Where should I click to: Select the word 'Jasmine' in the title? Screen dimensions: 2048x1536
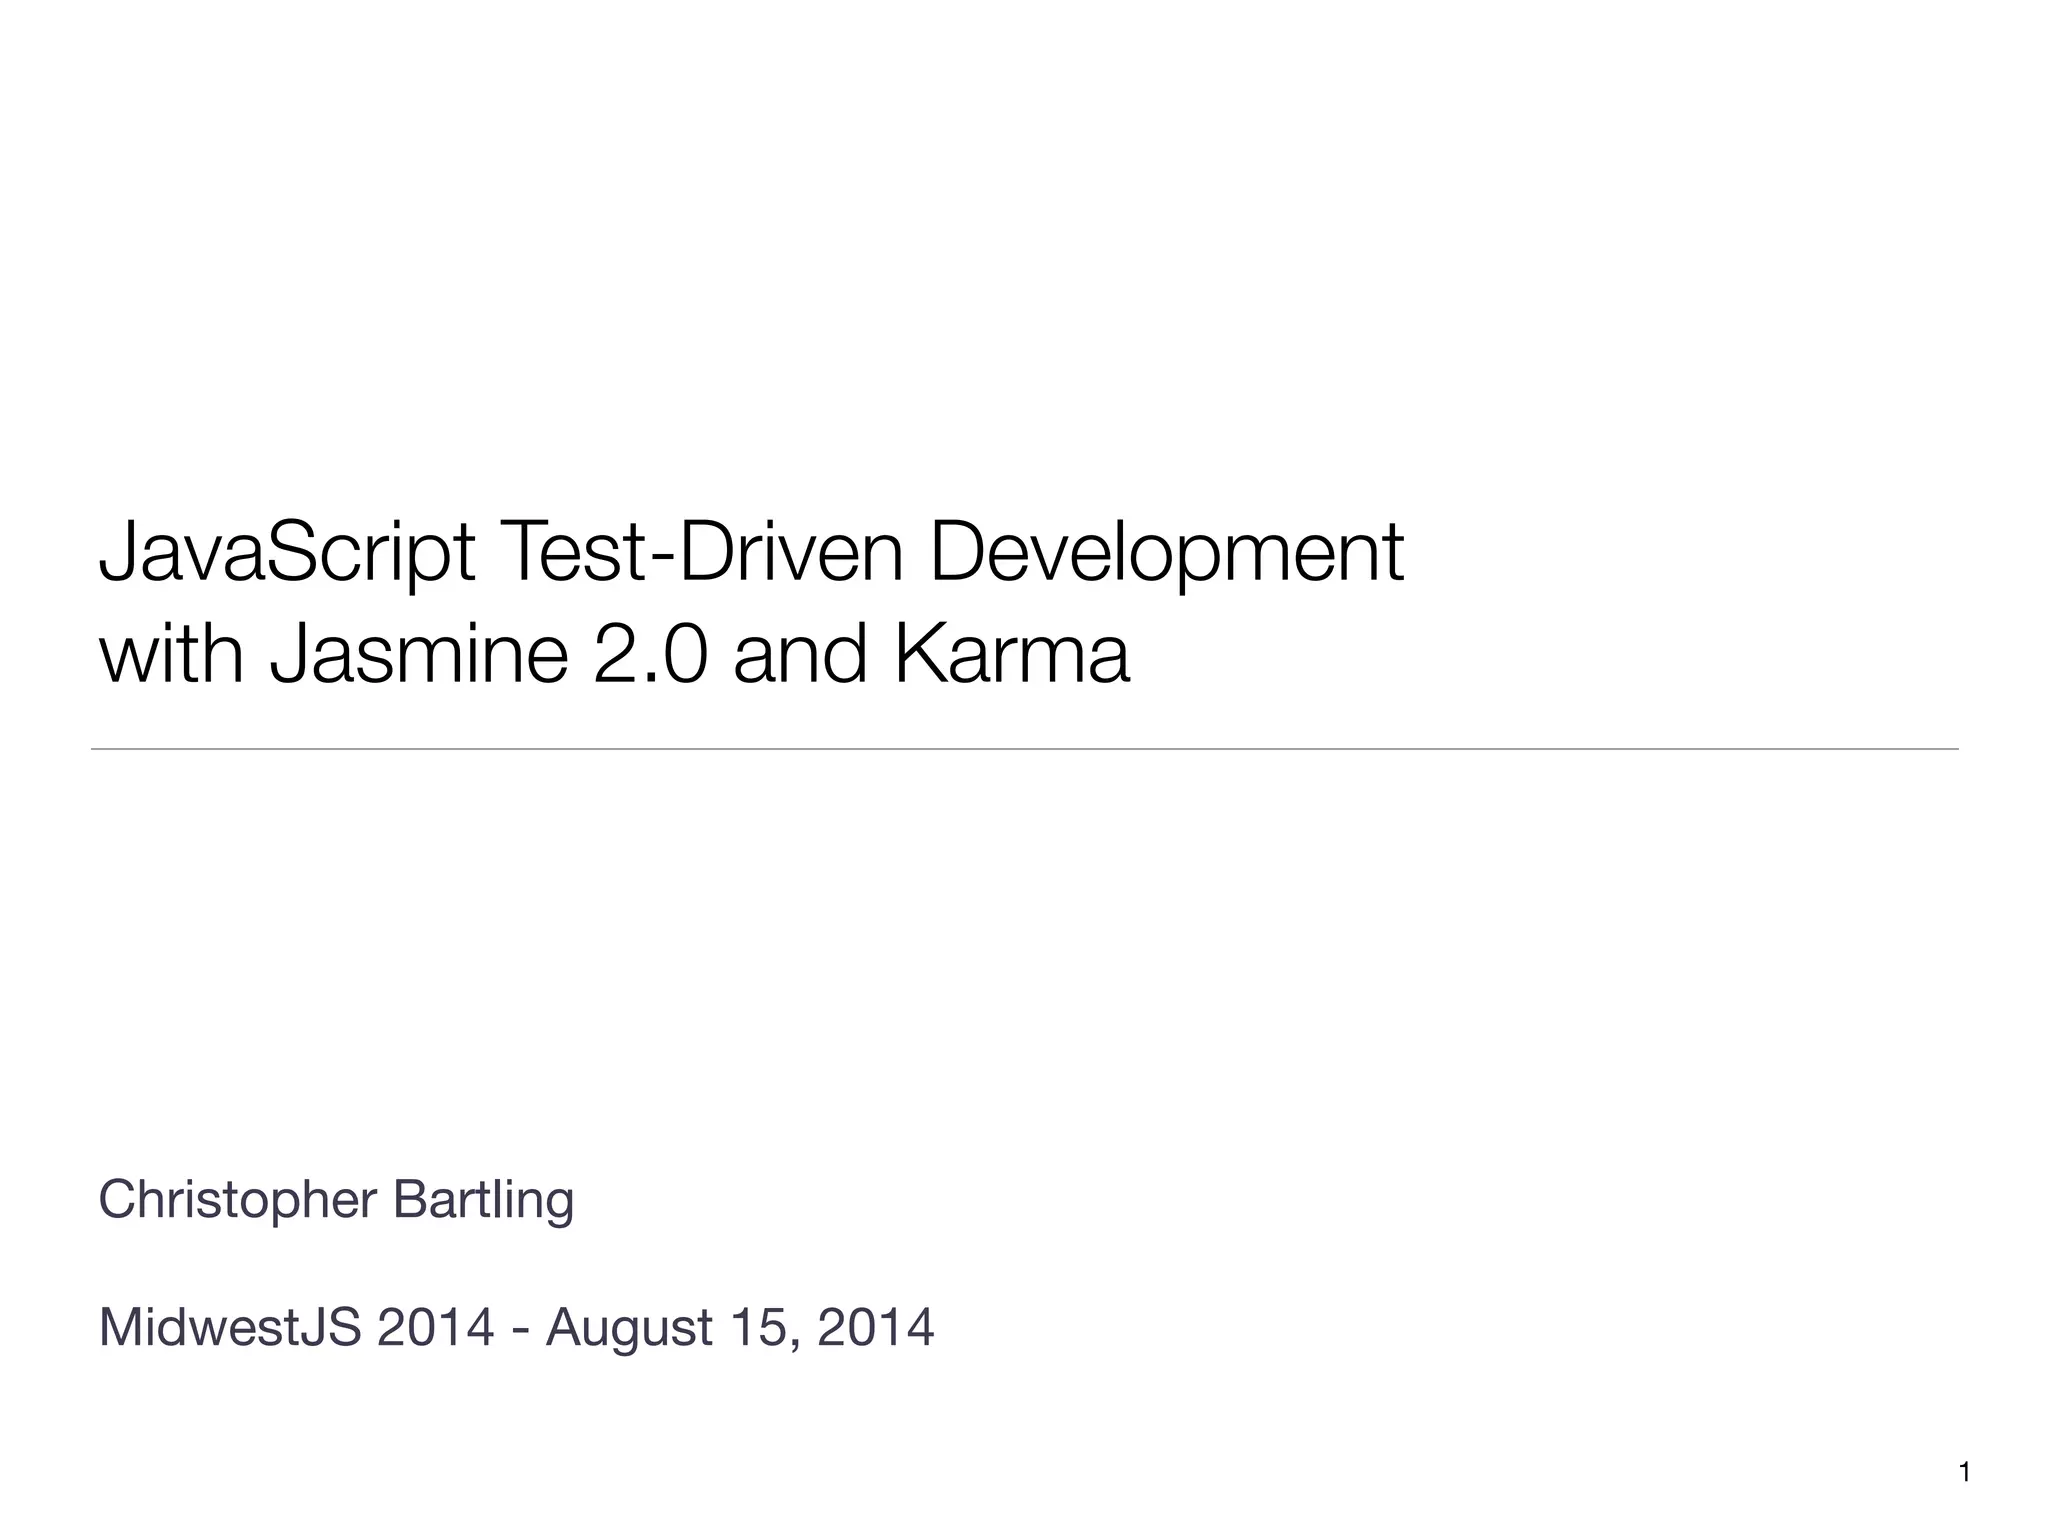(420, 656)
